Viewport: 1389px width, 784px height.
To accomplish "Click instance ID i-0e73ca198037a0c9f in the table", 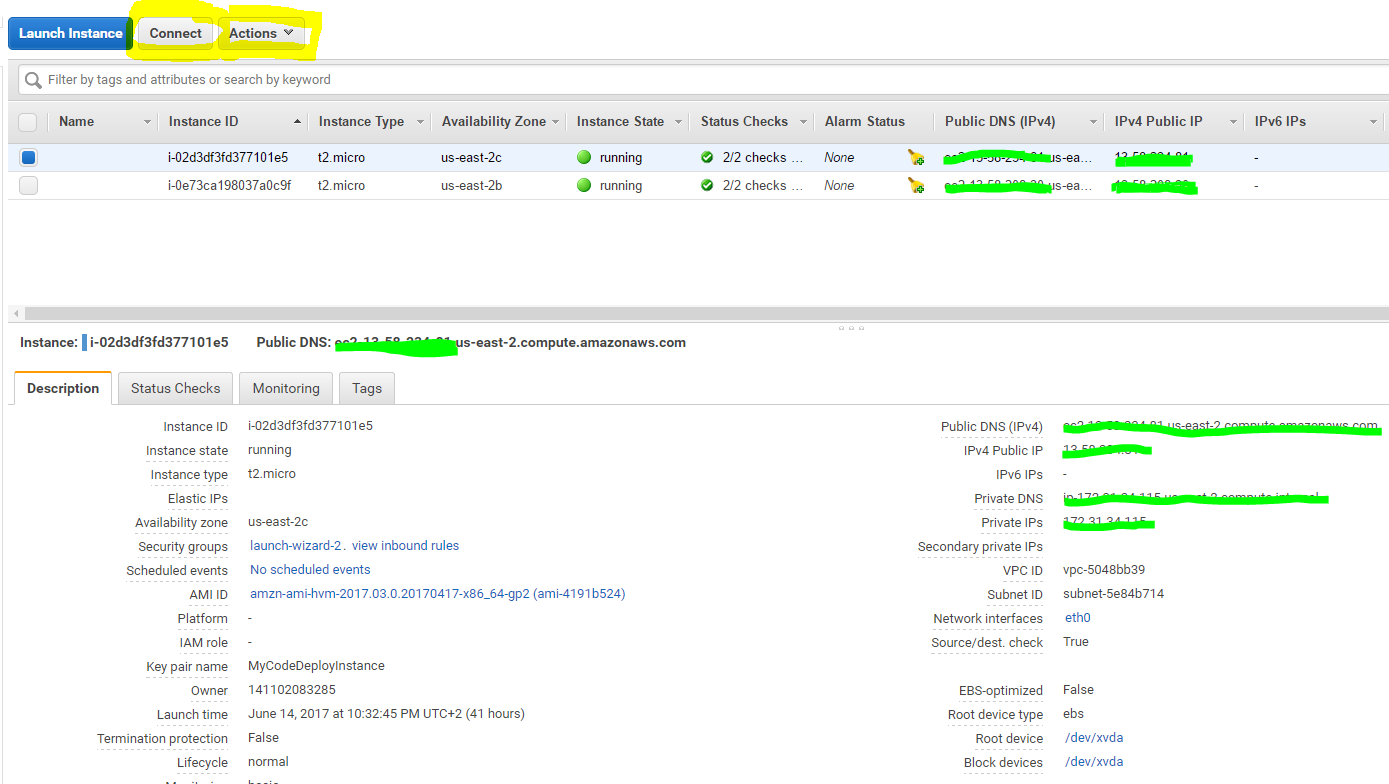I will [230, 185].
